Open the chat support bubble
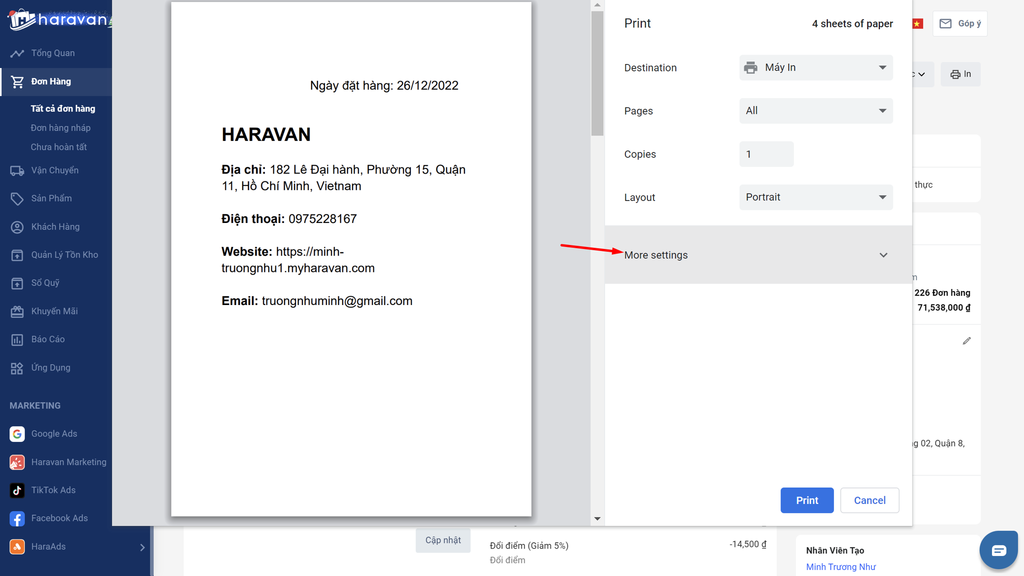This screenshot has width=1024, height=576. coord(999,550)
